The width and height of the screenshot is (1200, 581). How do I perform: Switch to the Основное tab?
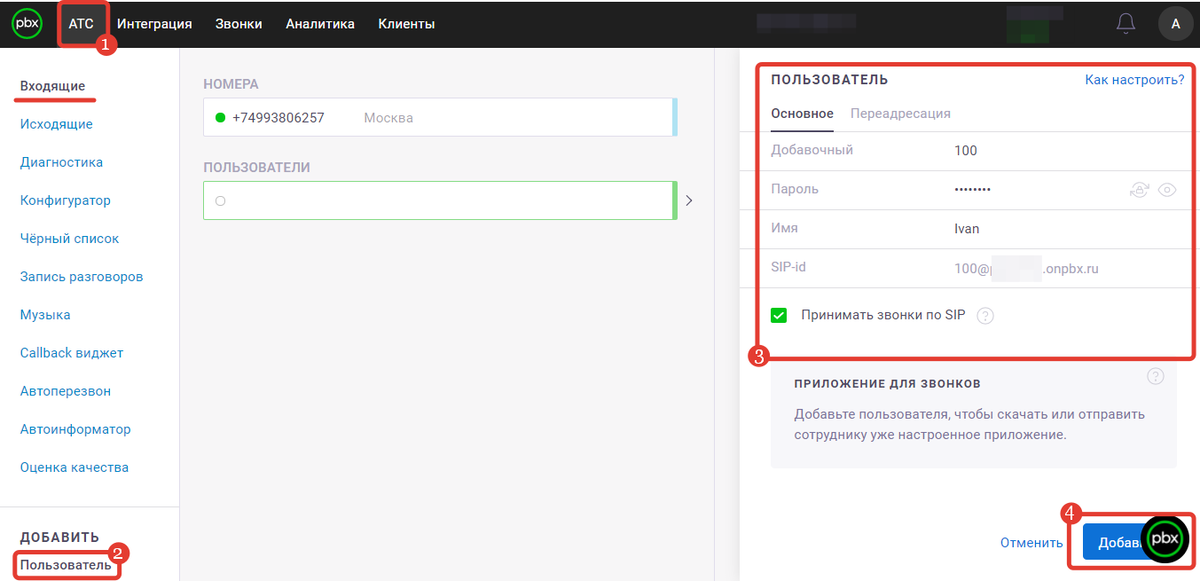[x=802, y=114]
